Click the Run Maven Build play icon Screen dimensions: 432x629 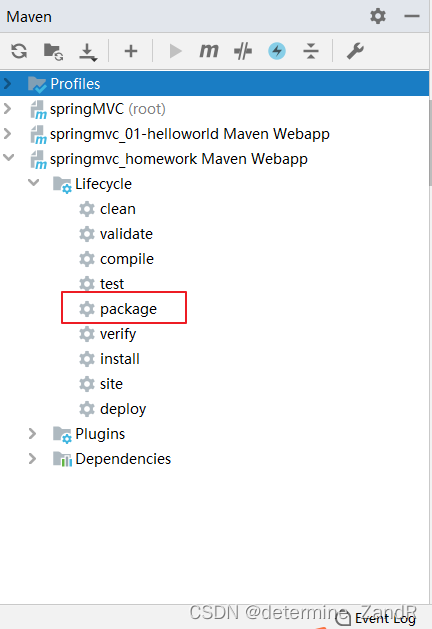[175, 51]
